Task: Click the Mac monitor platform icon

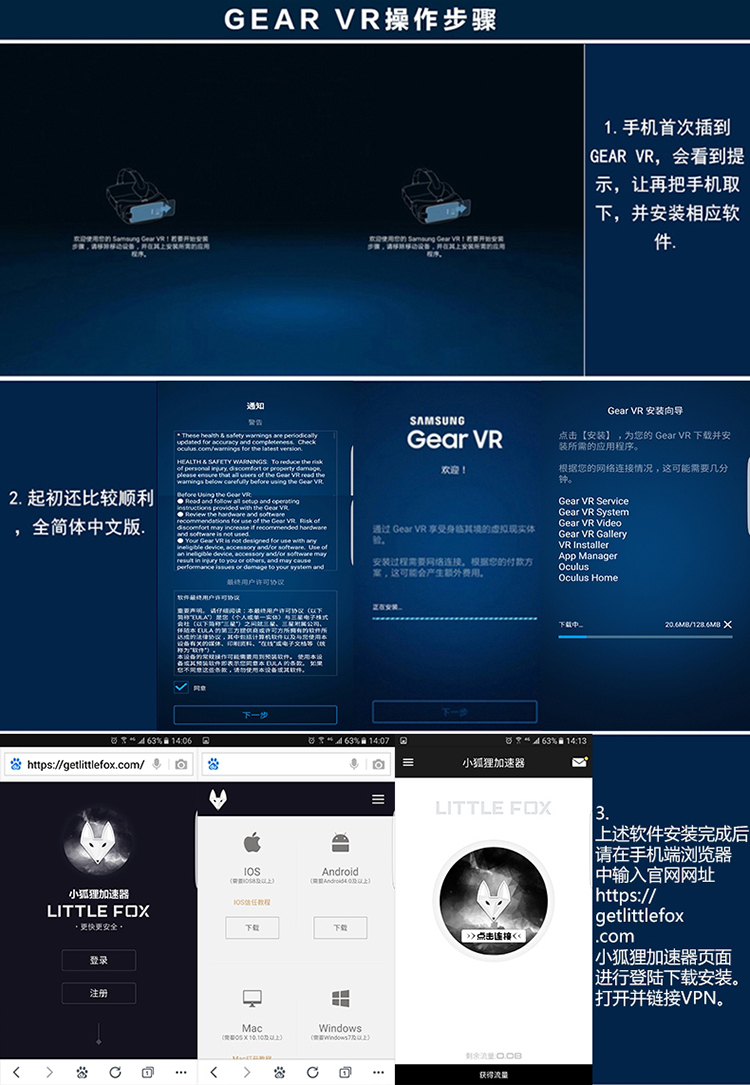Action: click(252, 999)
